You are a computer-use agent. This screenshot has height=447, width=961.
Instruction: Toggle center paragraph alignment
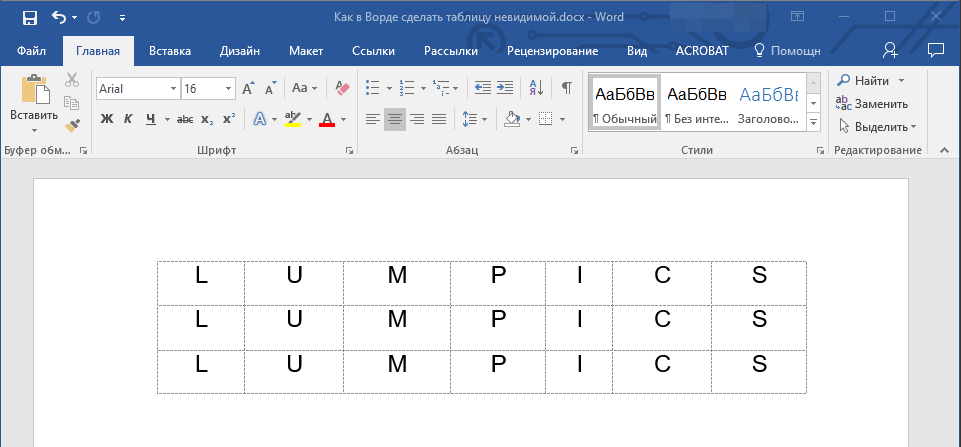click(x=395, y=119)
